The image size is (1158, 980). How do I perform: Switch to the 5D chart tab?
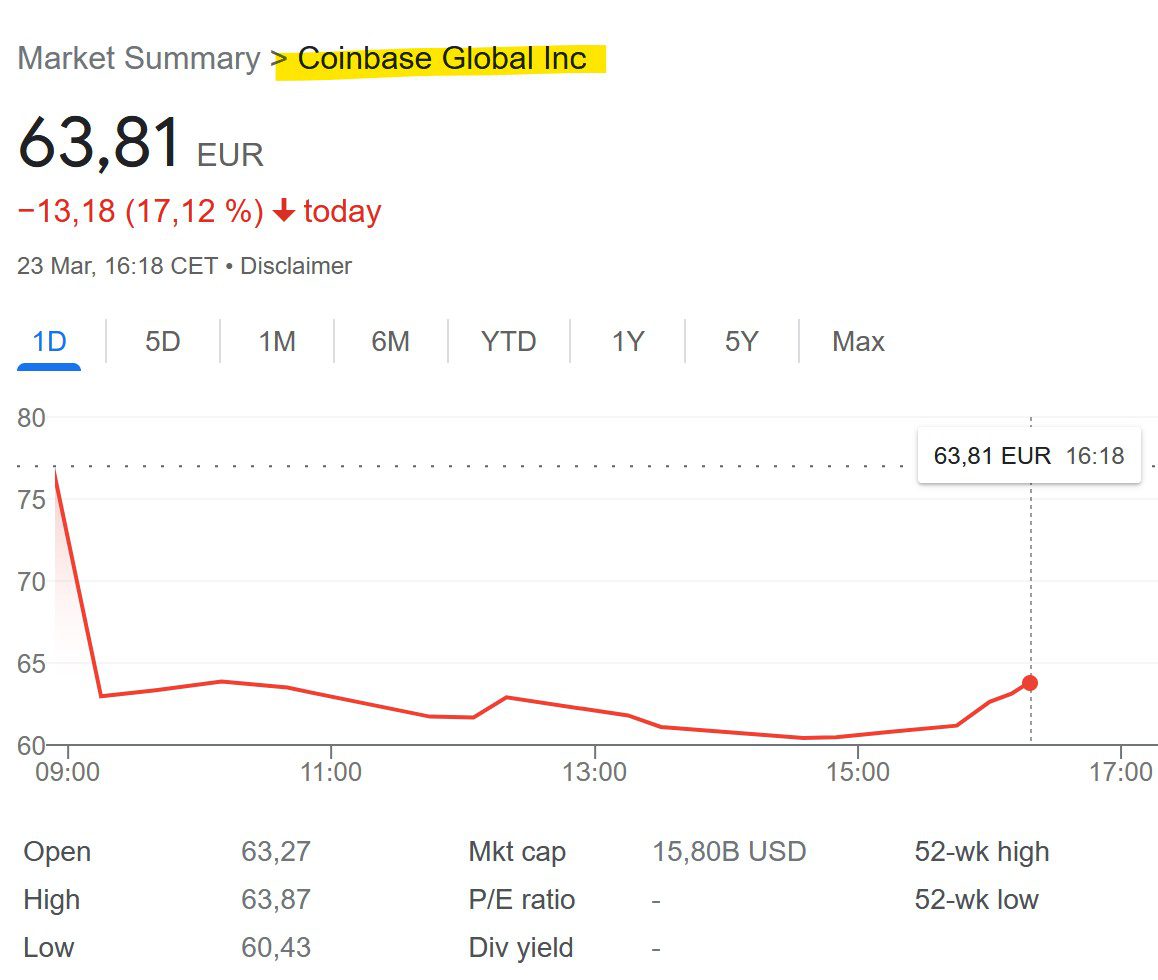coord(163,342)
